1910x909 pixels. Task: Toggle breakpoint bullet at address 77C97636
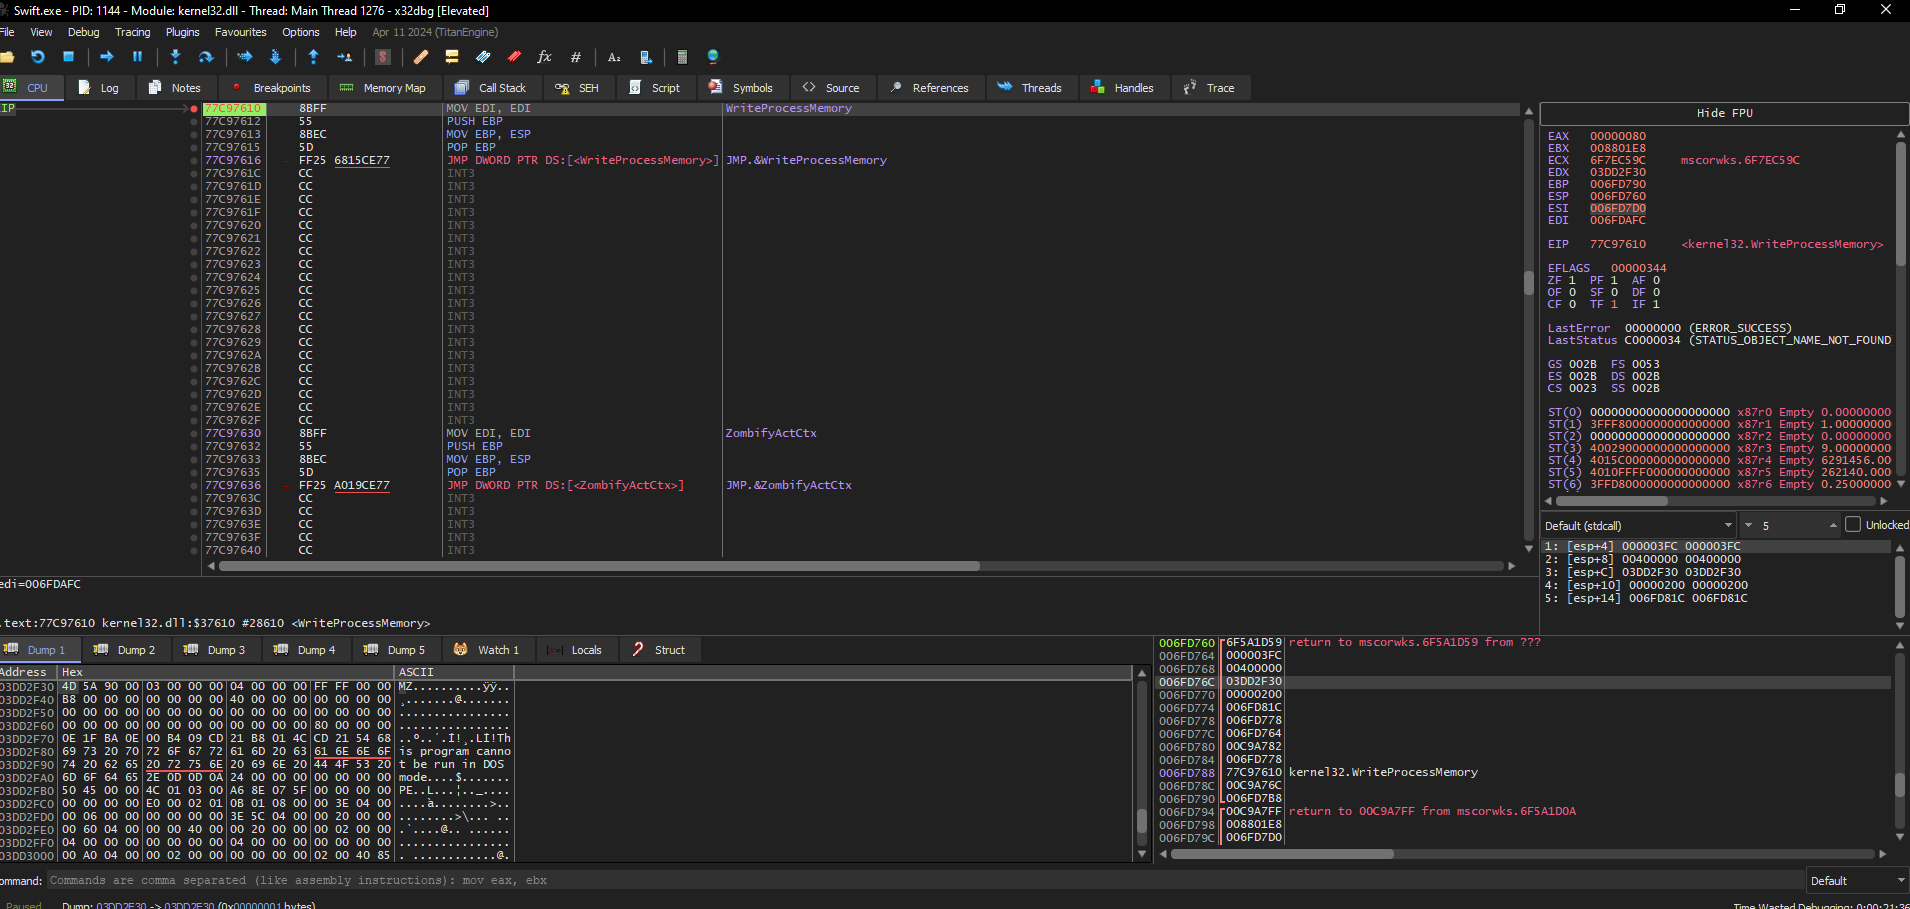click(194, 486)
